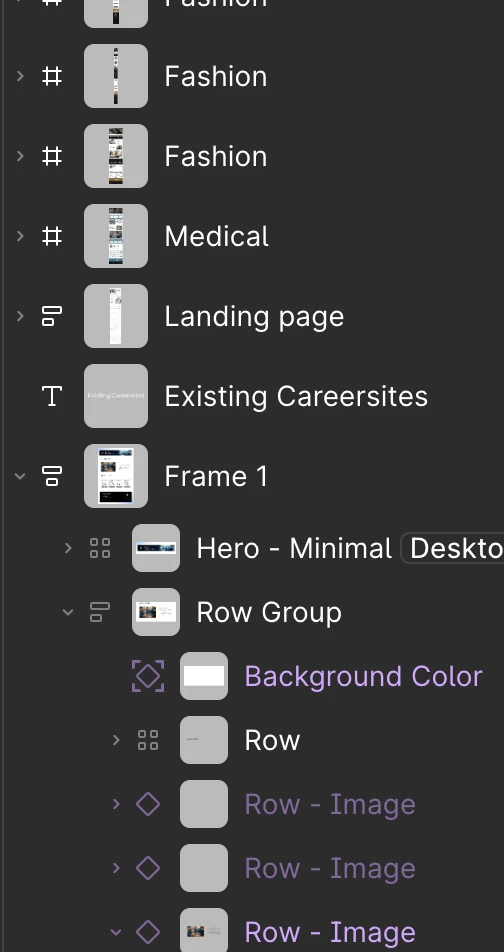This screenshot has height=952, width=504.
Task: Click the dashed instance icon for Background Color
Action: tap(148, 676)
